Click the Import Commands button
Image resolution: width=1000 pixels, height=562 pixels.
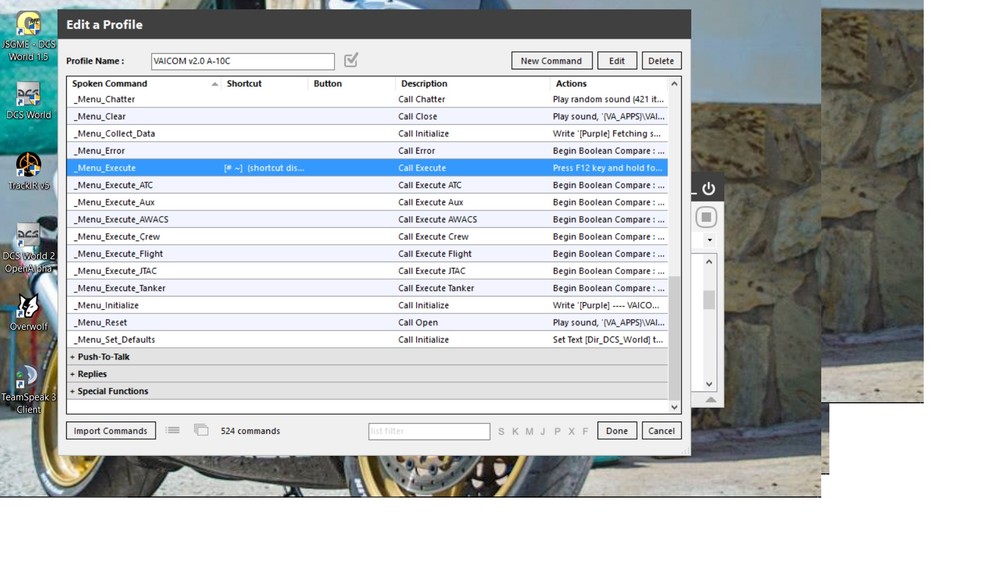point(110,431)
